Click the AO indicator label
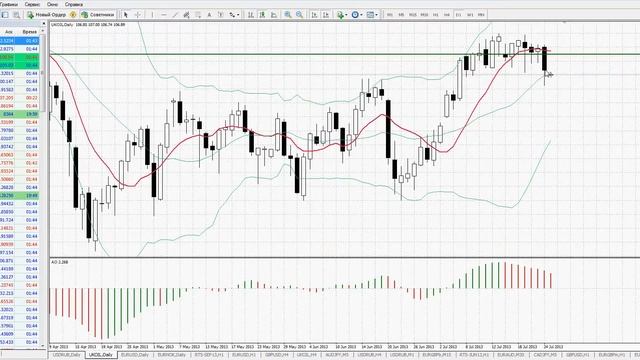 60,262
